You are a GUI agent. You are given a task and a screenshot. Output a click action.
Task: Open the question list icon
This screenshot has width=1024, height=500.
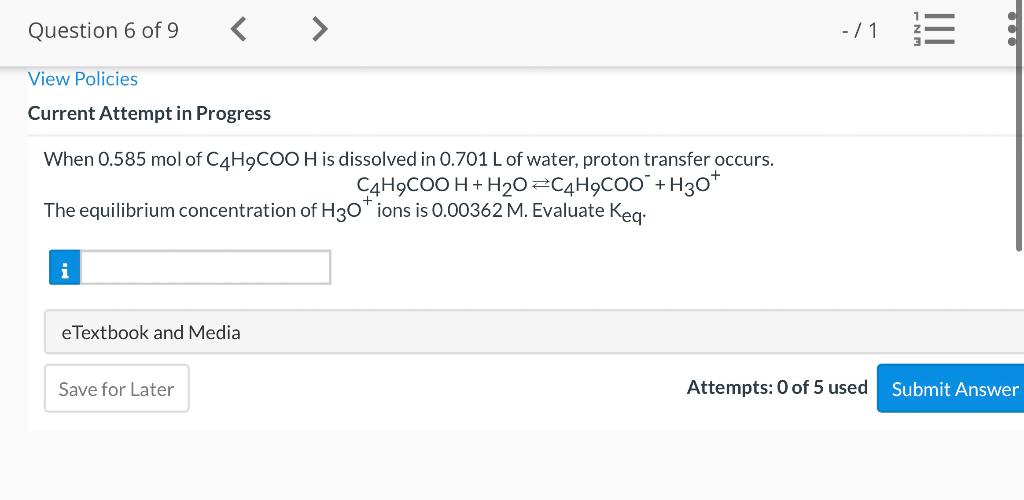(934, 29)
